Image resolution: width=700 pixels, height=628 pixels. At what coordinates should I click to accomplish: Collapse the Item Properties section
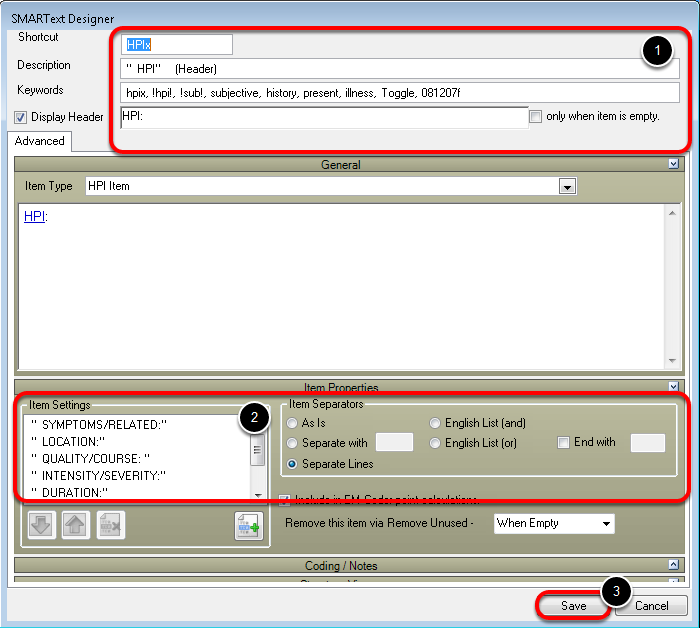(674, 386)
